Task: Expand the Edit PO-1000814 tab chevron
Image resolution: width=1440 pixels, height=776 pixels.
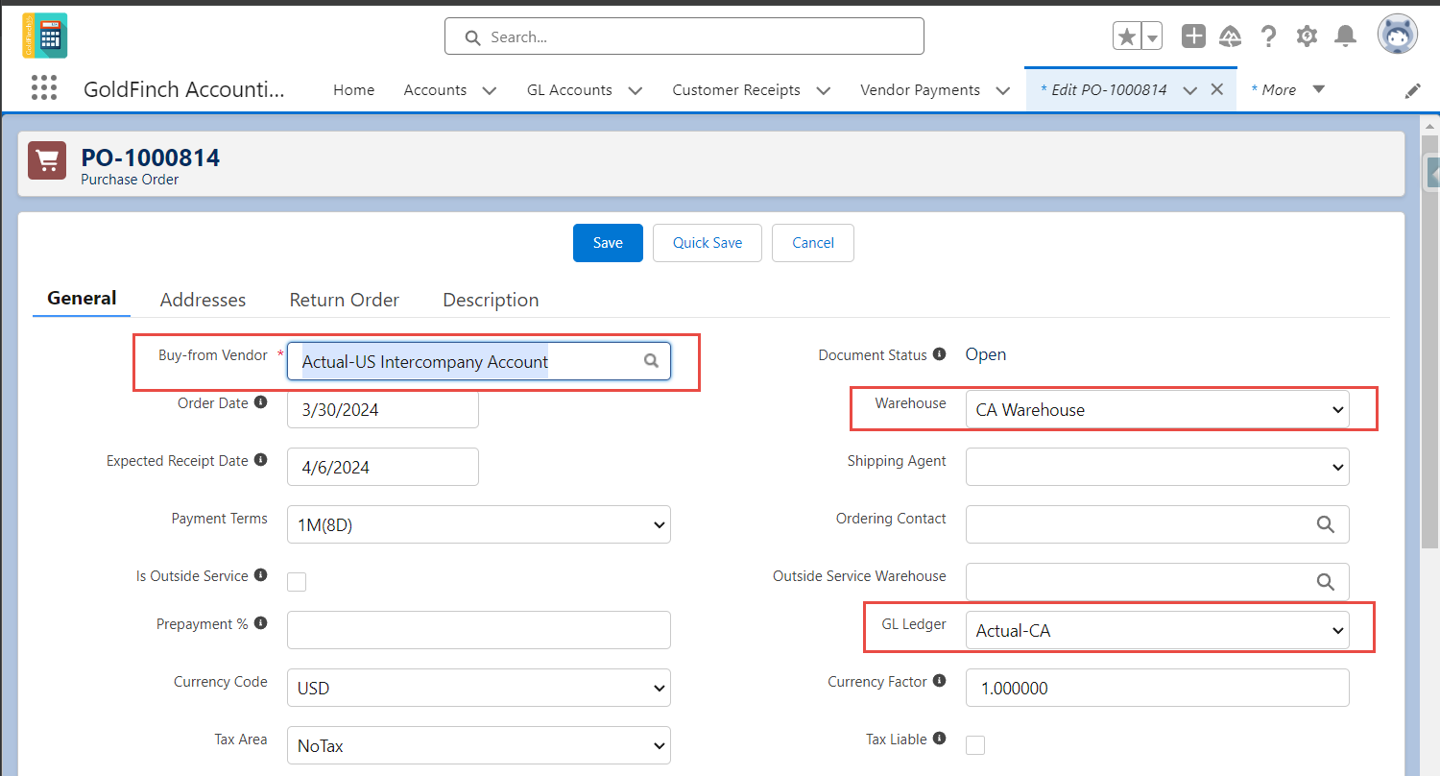Action: pyautogui.click(x=1190, y=90)
